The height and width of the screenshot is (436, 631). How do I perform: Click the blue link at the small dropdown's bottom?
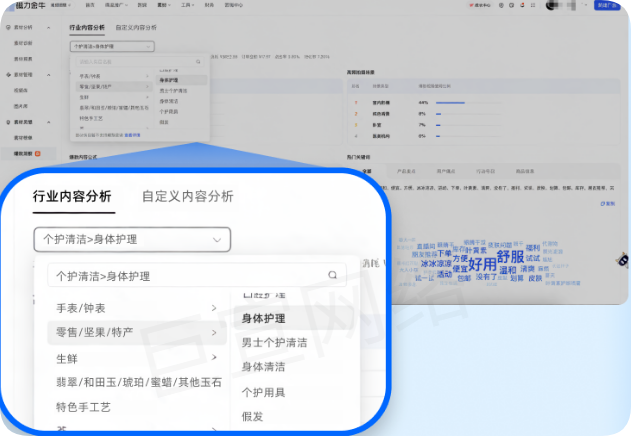tap(132, 135)
